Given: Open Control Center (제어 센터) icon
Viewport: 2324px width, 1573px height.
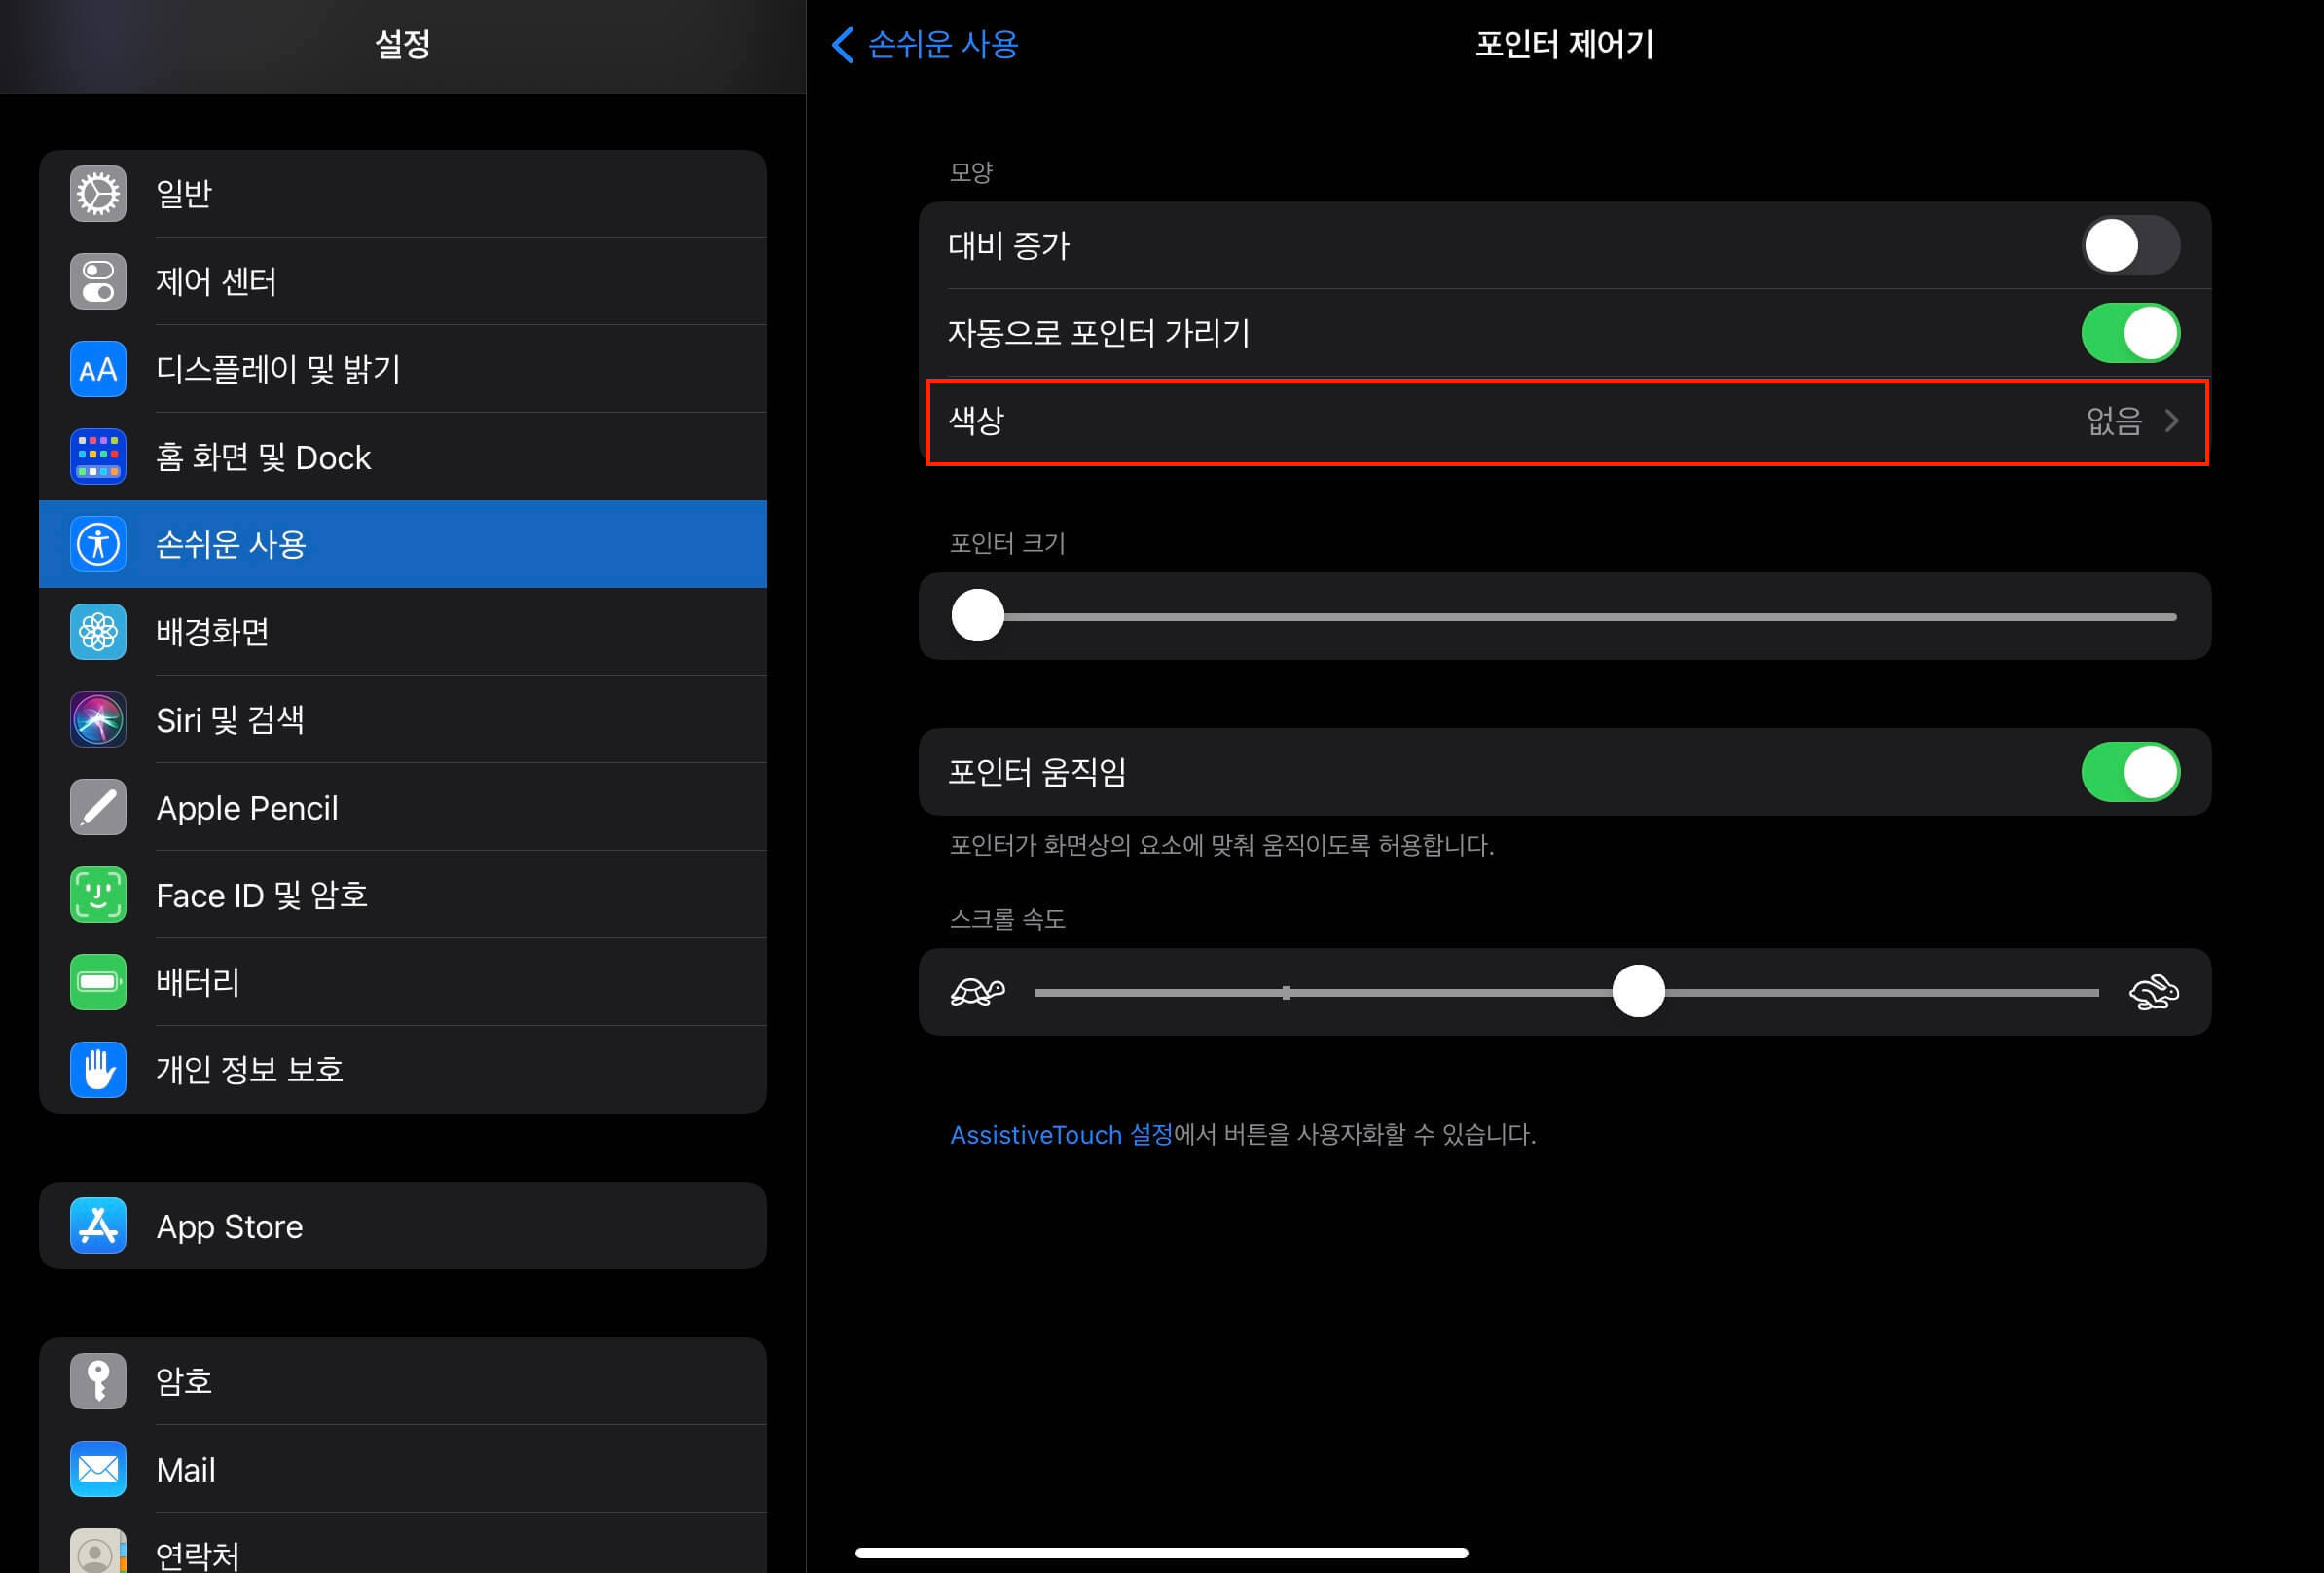Looking at the screenshot, I should [x=98, y=281].
